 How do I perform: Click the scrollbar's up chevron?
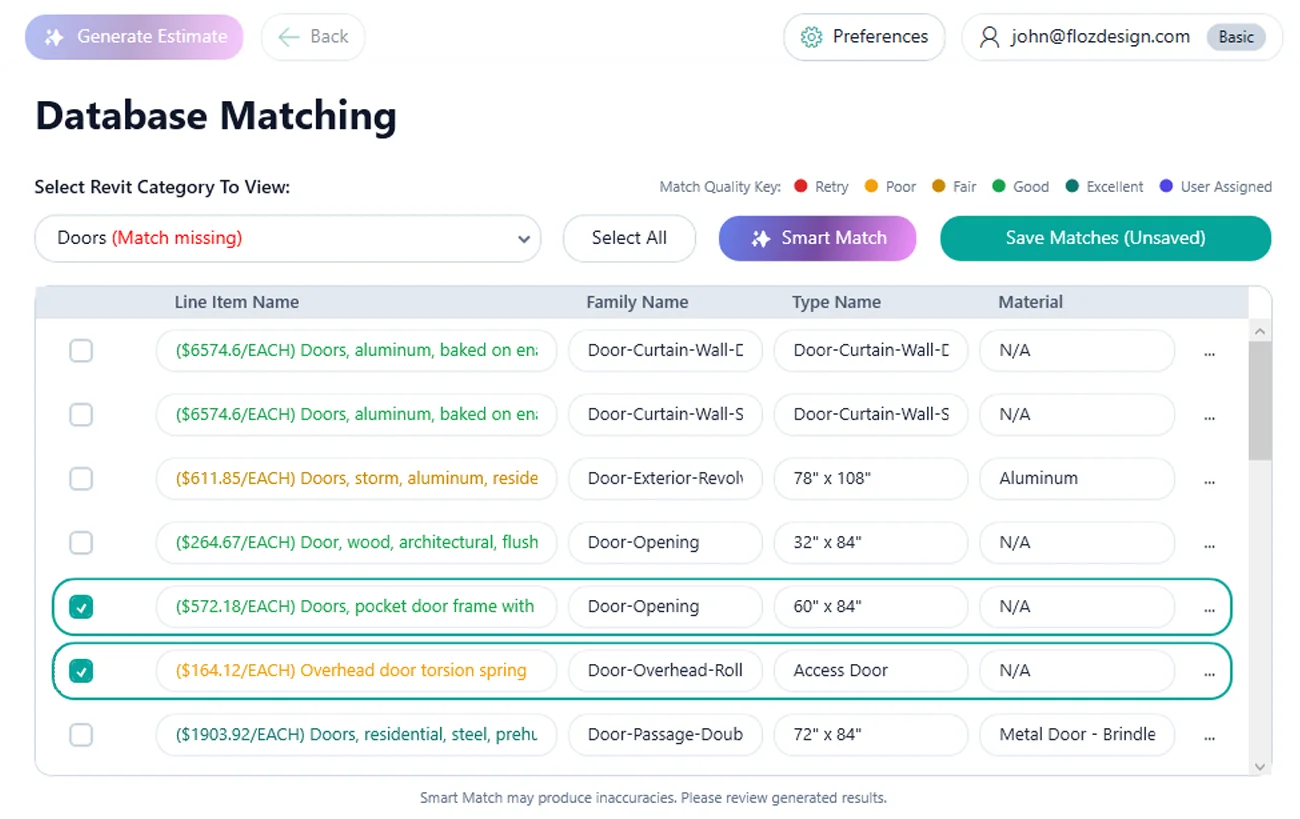[x=1259, y=330]
